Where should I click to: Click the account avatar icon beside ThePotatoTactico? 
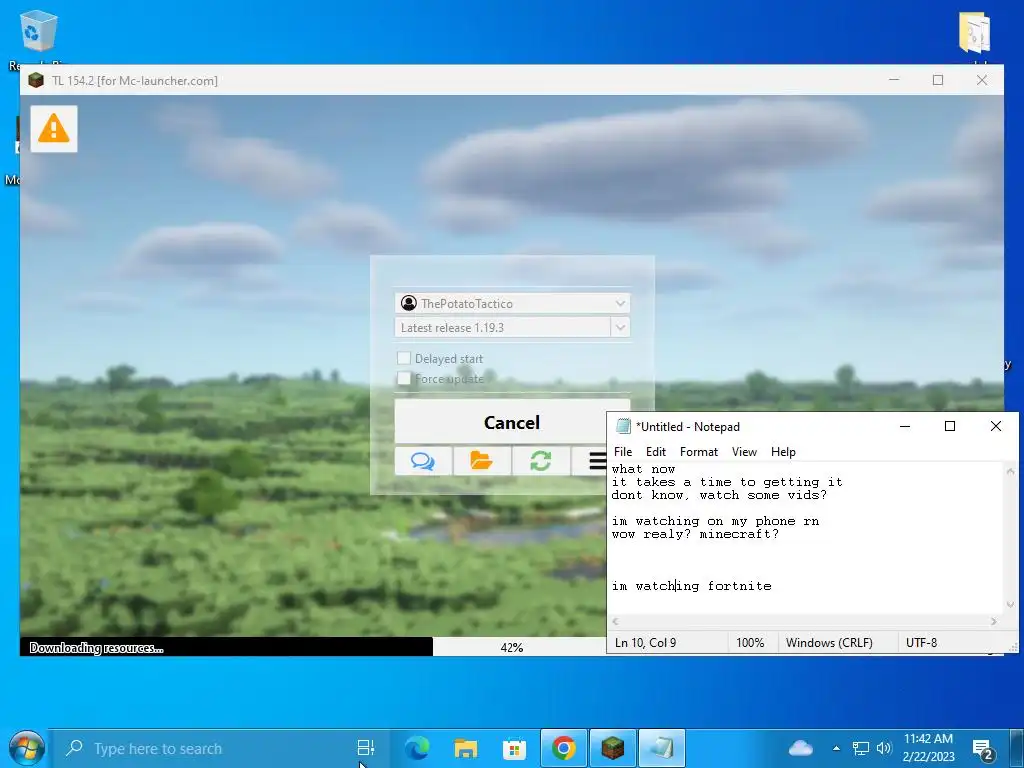click(x=409, y=303)
